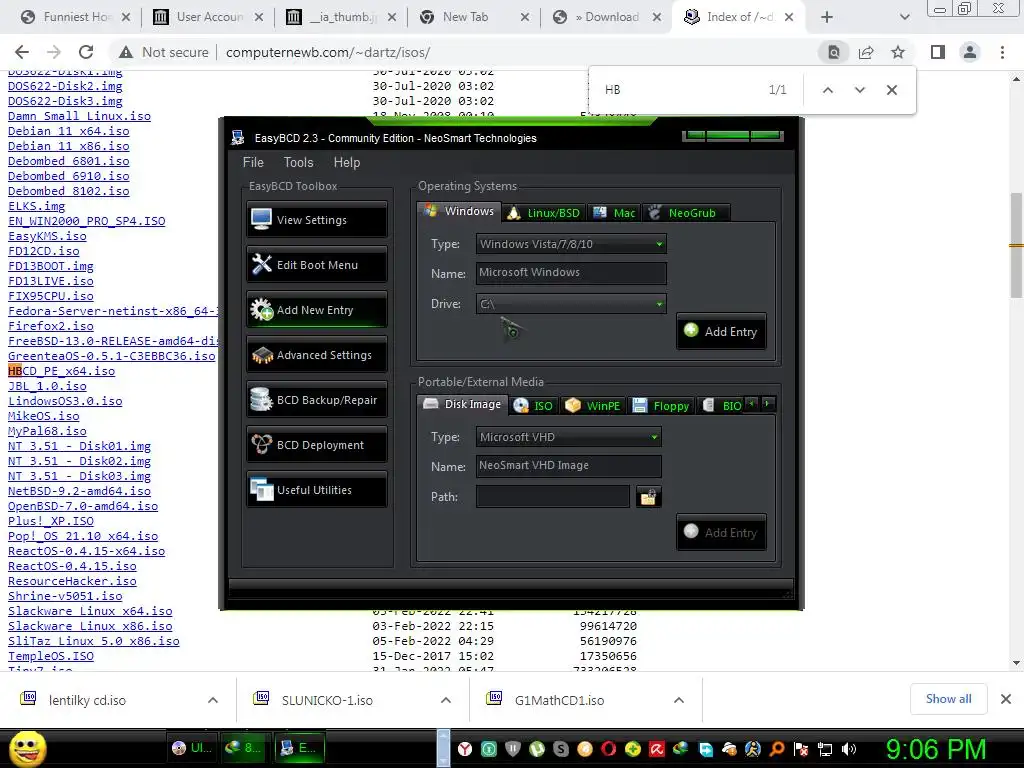Open the Not secure warning icon

(125, 52)
